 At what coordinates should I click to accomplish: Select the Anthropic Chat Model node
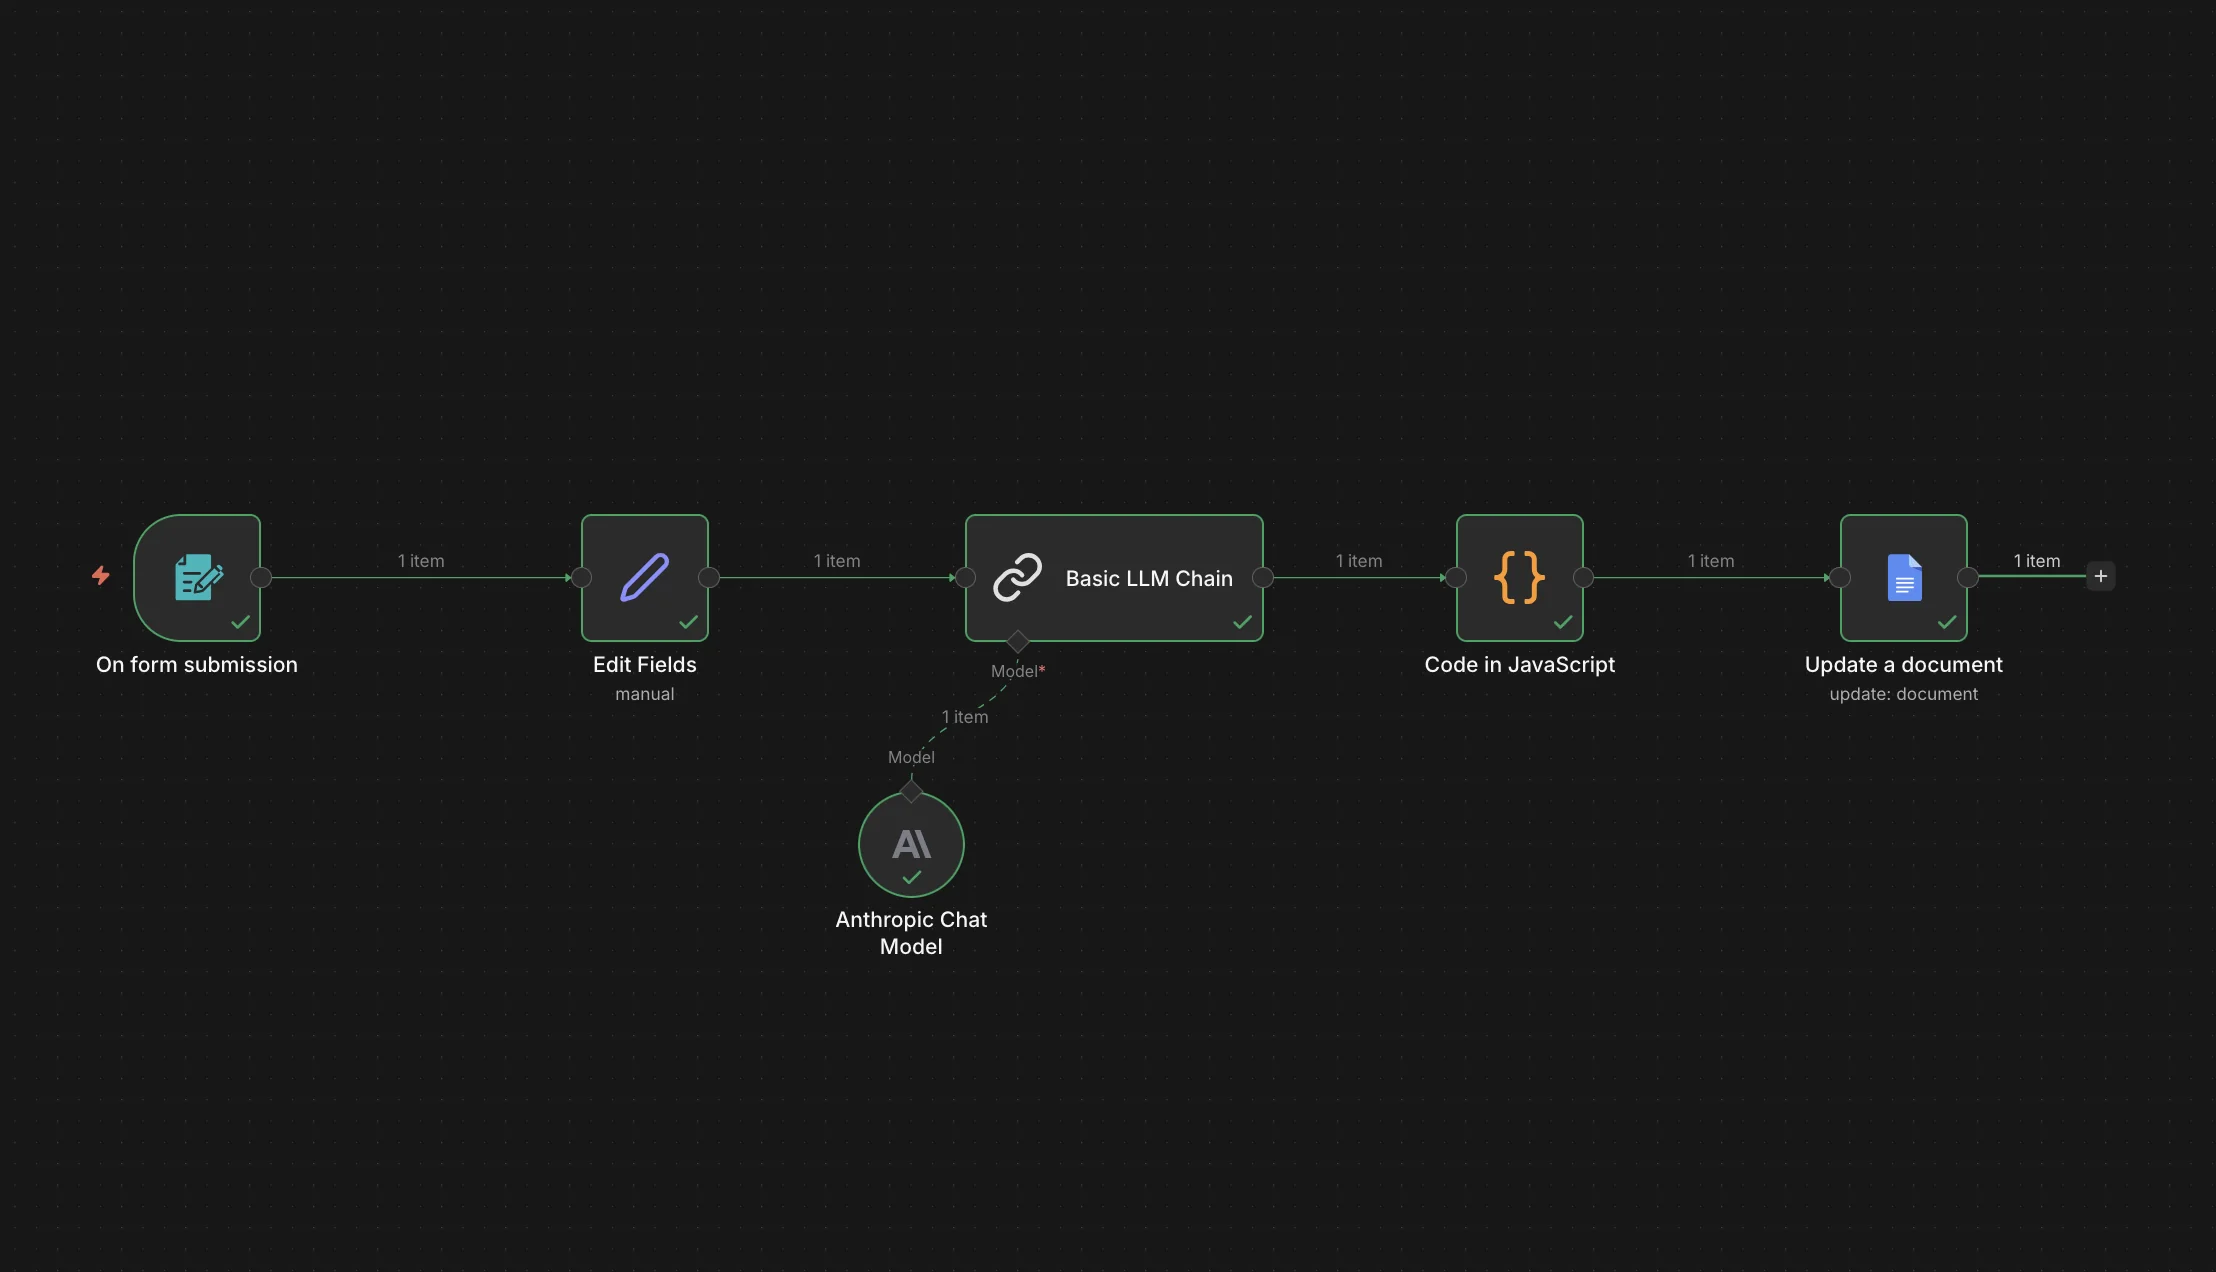pos(910,843)
